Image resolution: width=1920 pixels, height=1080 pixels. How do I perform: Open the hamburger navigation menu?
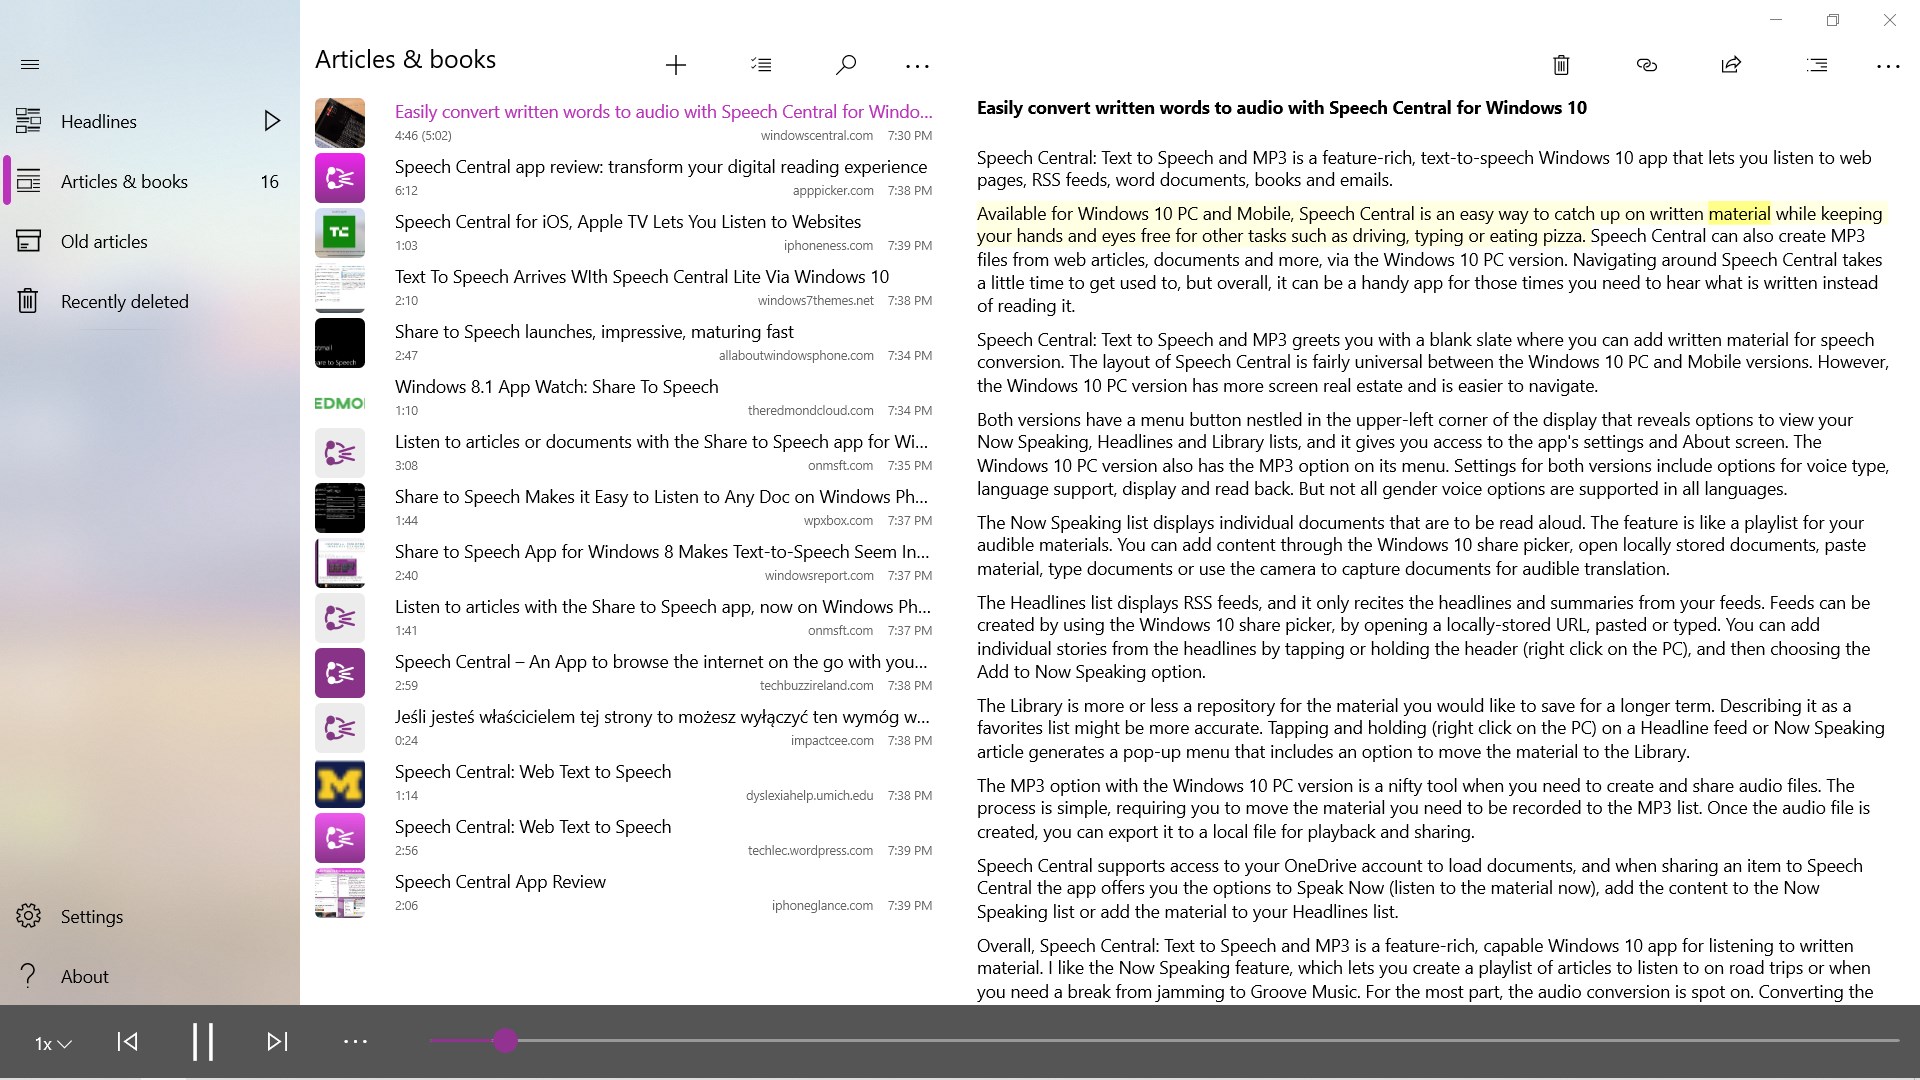[30, 65]
